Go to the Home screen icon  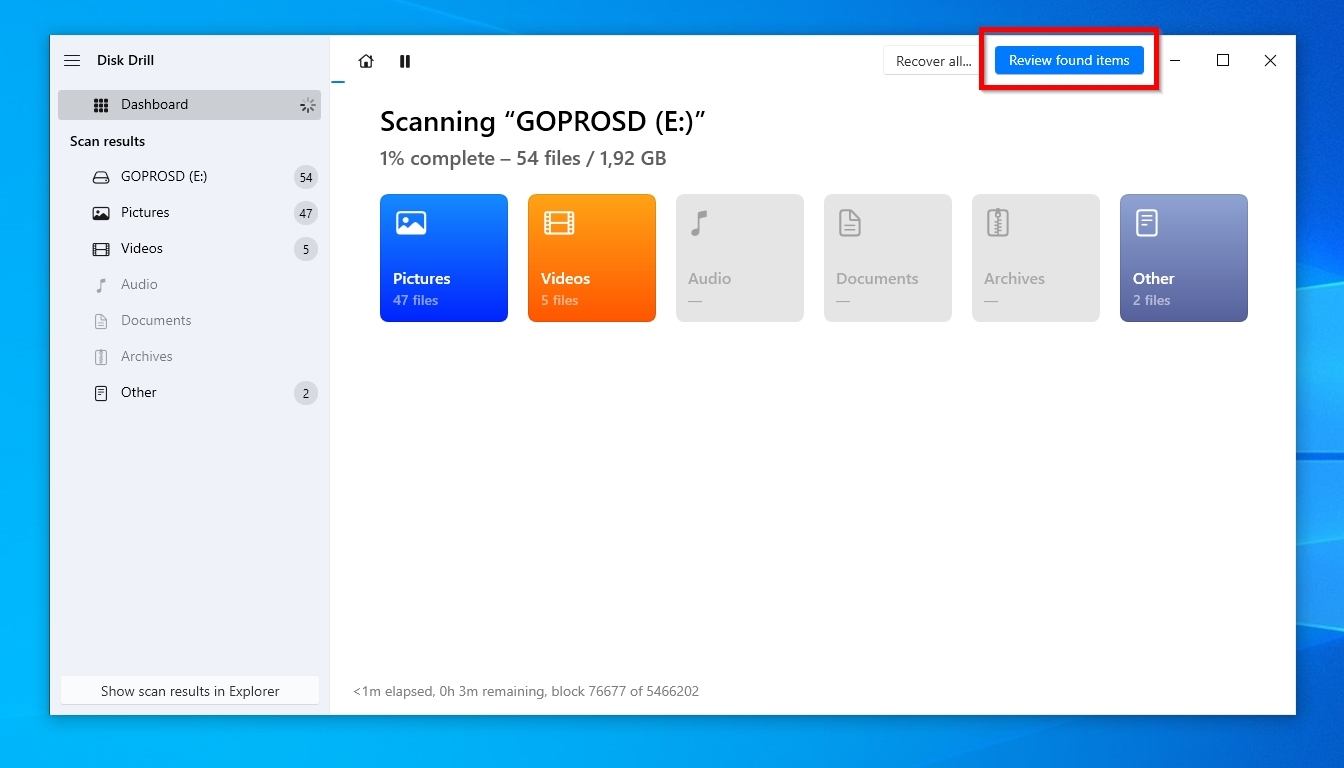[x=366, y=61]
